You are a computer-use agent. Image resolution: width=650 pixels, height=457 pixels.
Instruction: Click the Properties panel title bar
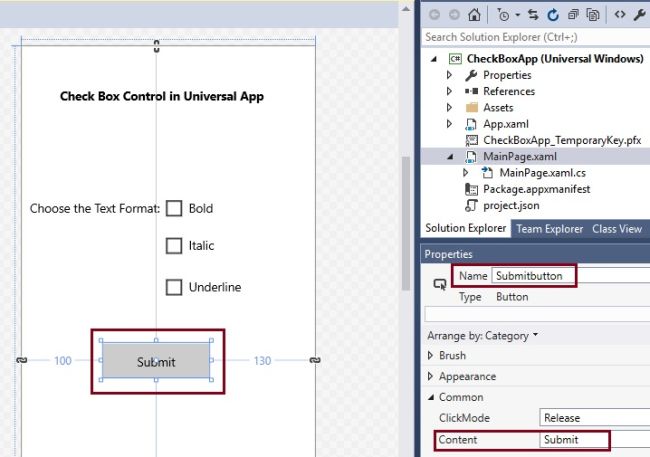(536, 254)
